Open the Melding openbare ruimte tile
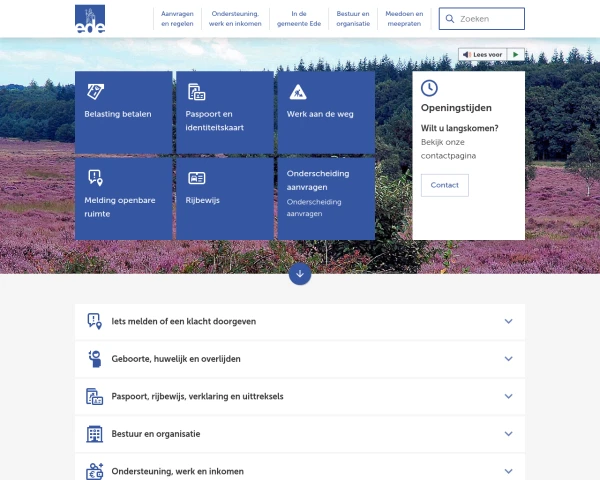600x480 pixels. coord(124,199)
